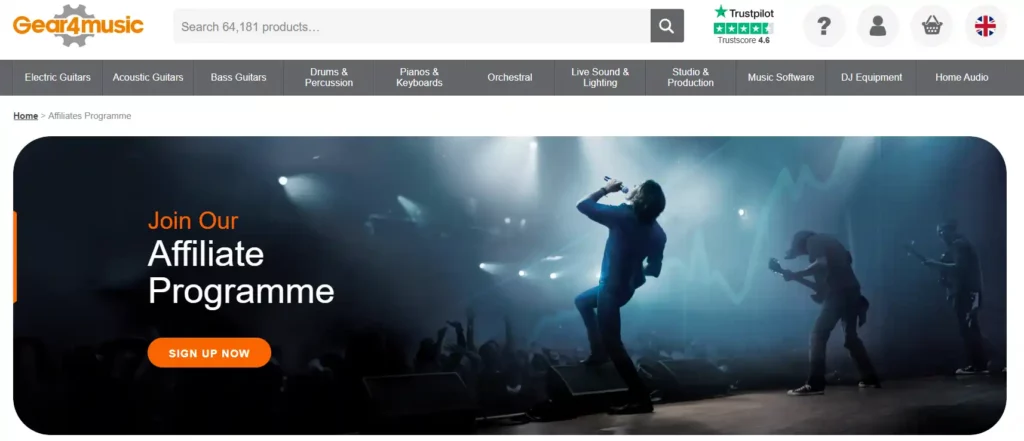Screen dimensions: 1024x441
Task: Click Affiliates Programme breadcrumb text
Action: pos(89,116)
